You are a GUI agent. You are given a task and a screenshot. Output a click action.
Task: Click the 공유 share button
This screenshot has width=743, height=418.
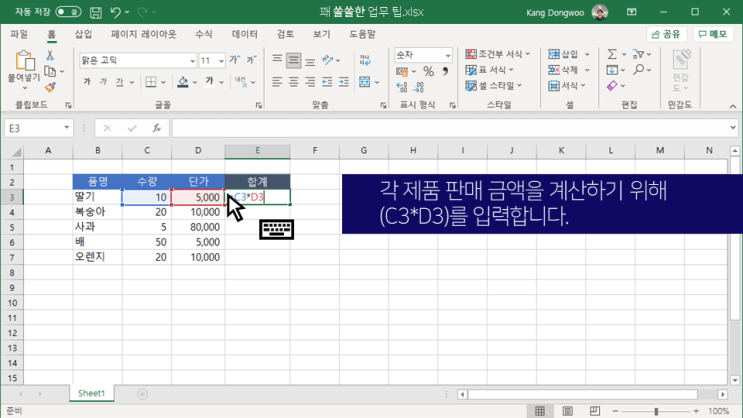click(666, 34)
